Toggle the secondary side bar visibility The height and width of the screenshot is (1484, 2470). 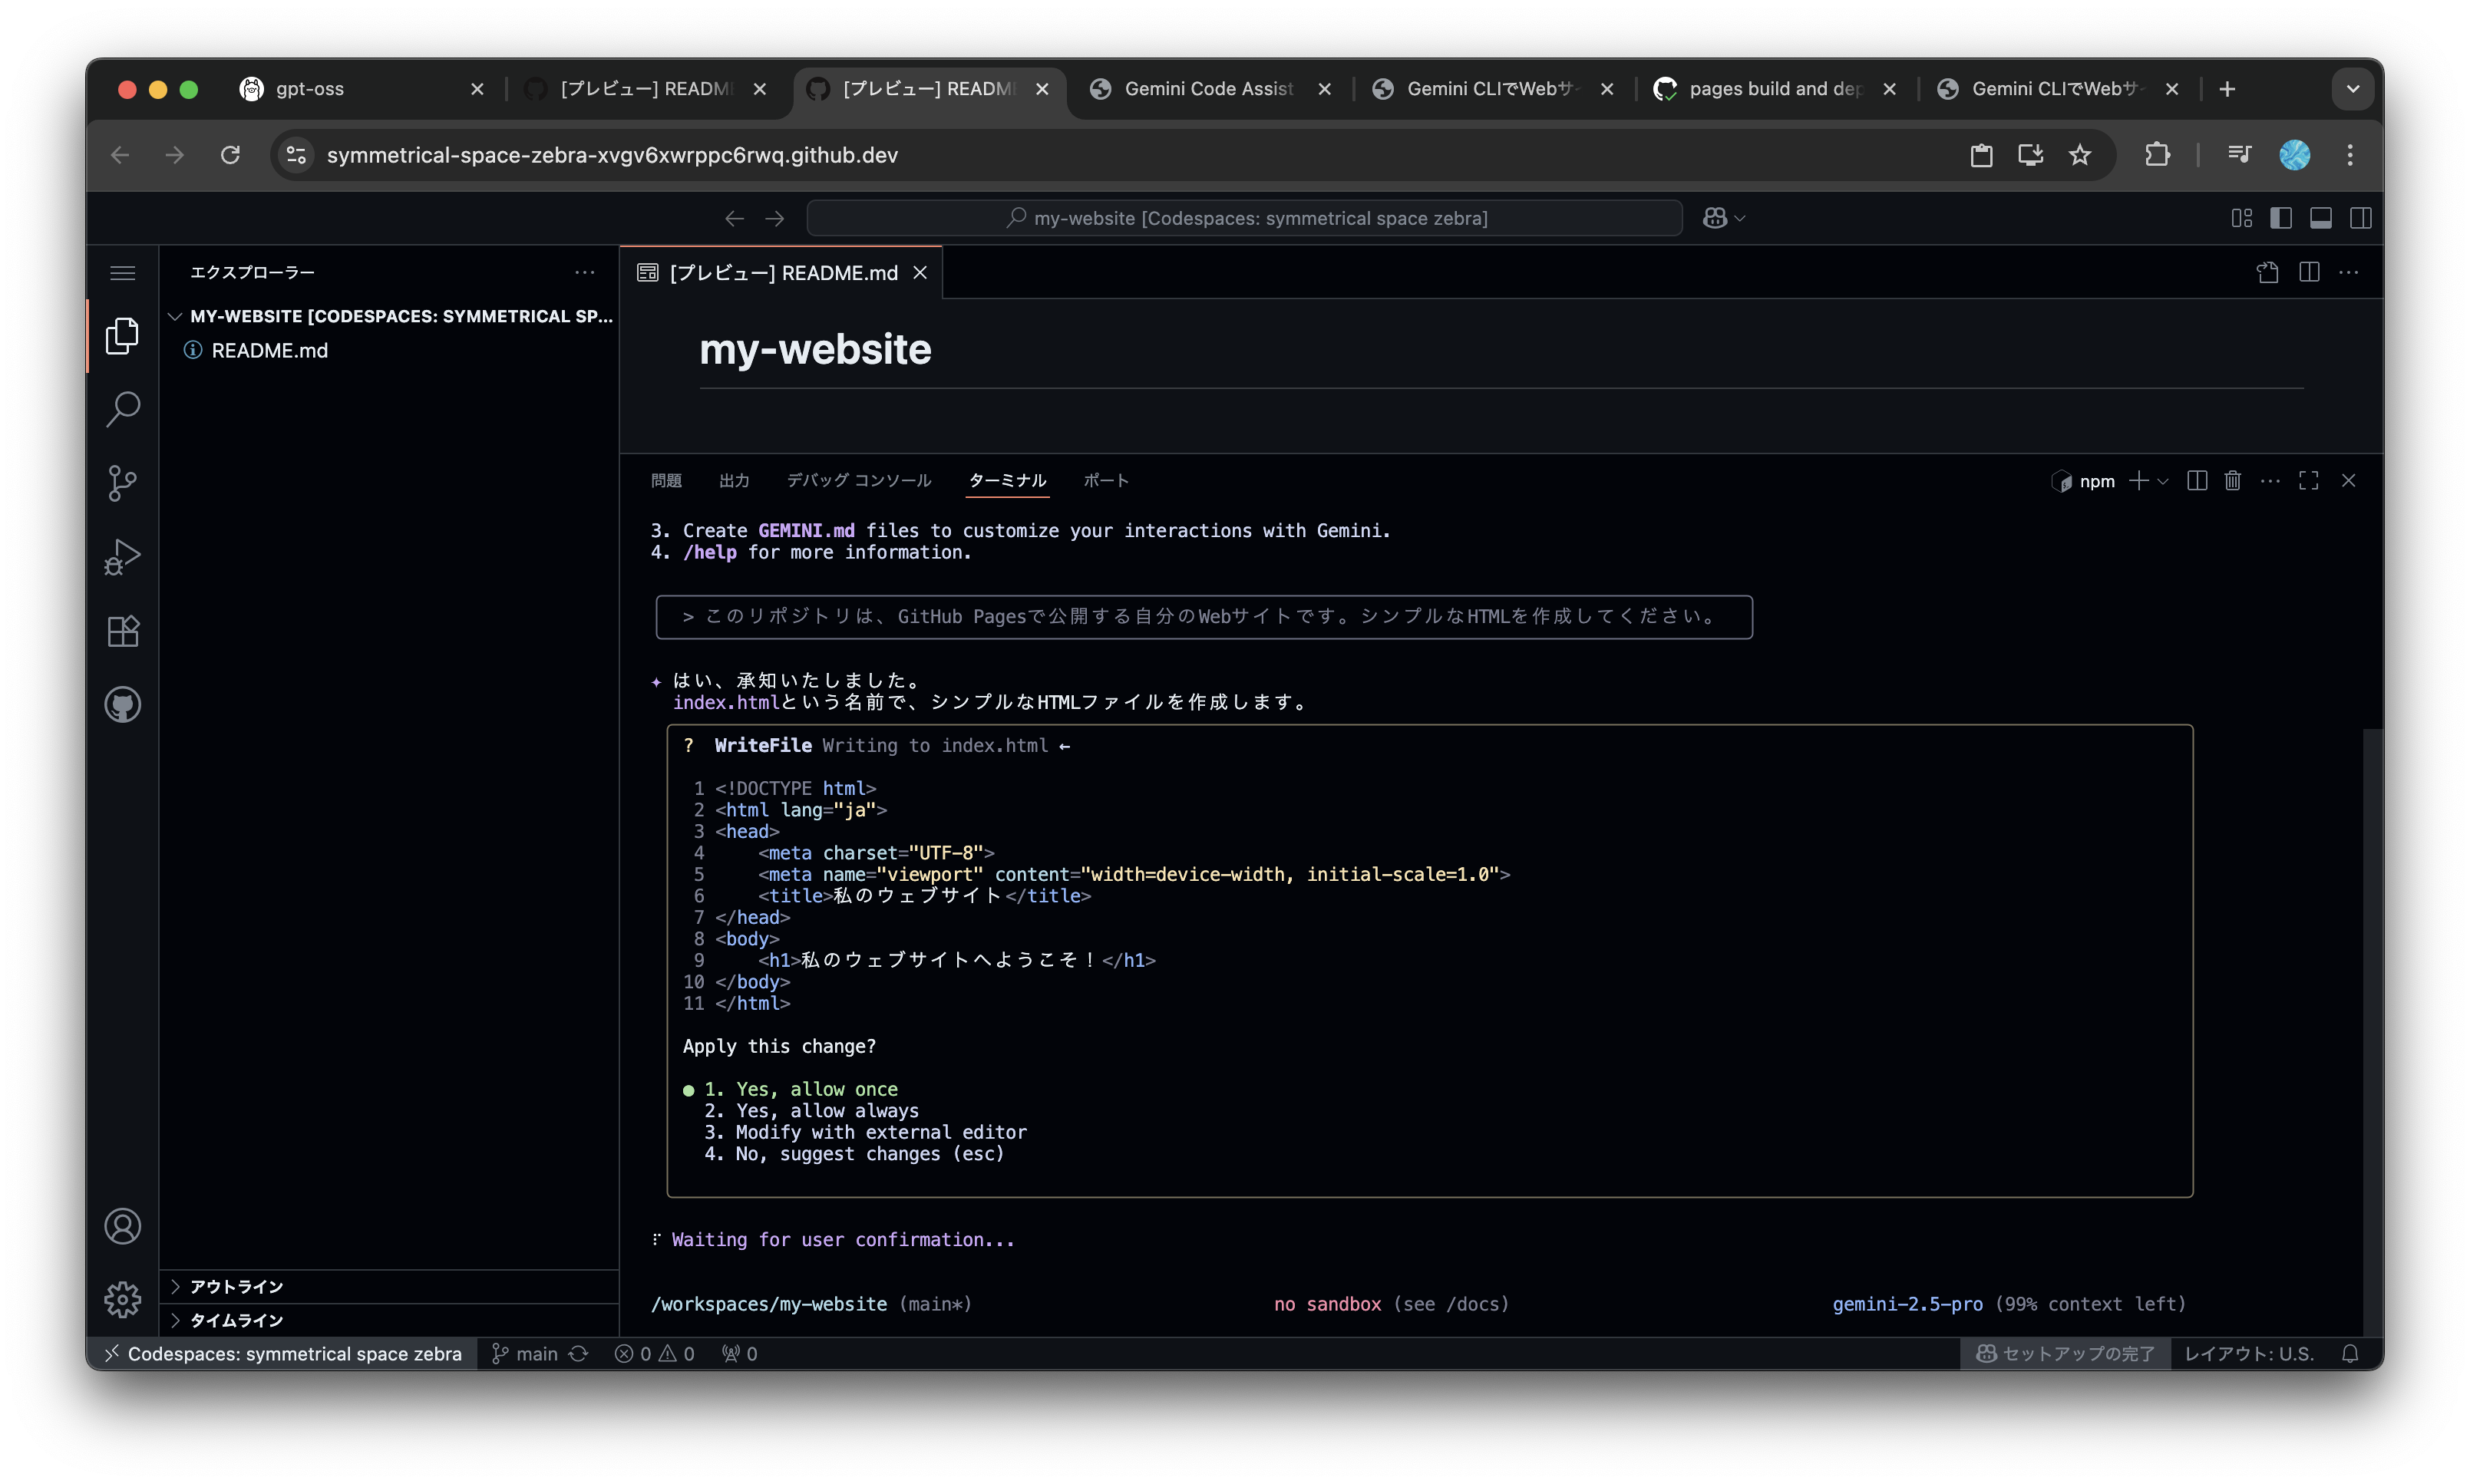[x=2361, y=218]
